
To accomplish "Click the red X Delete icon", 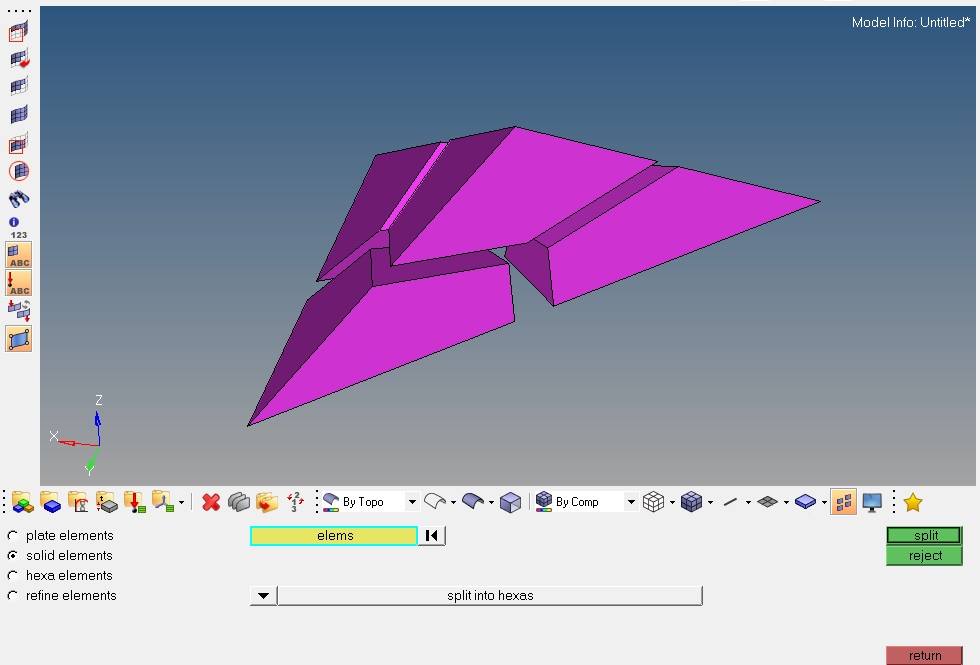I will pos(211,502).
